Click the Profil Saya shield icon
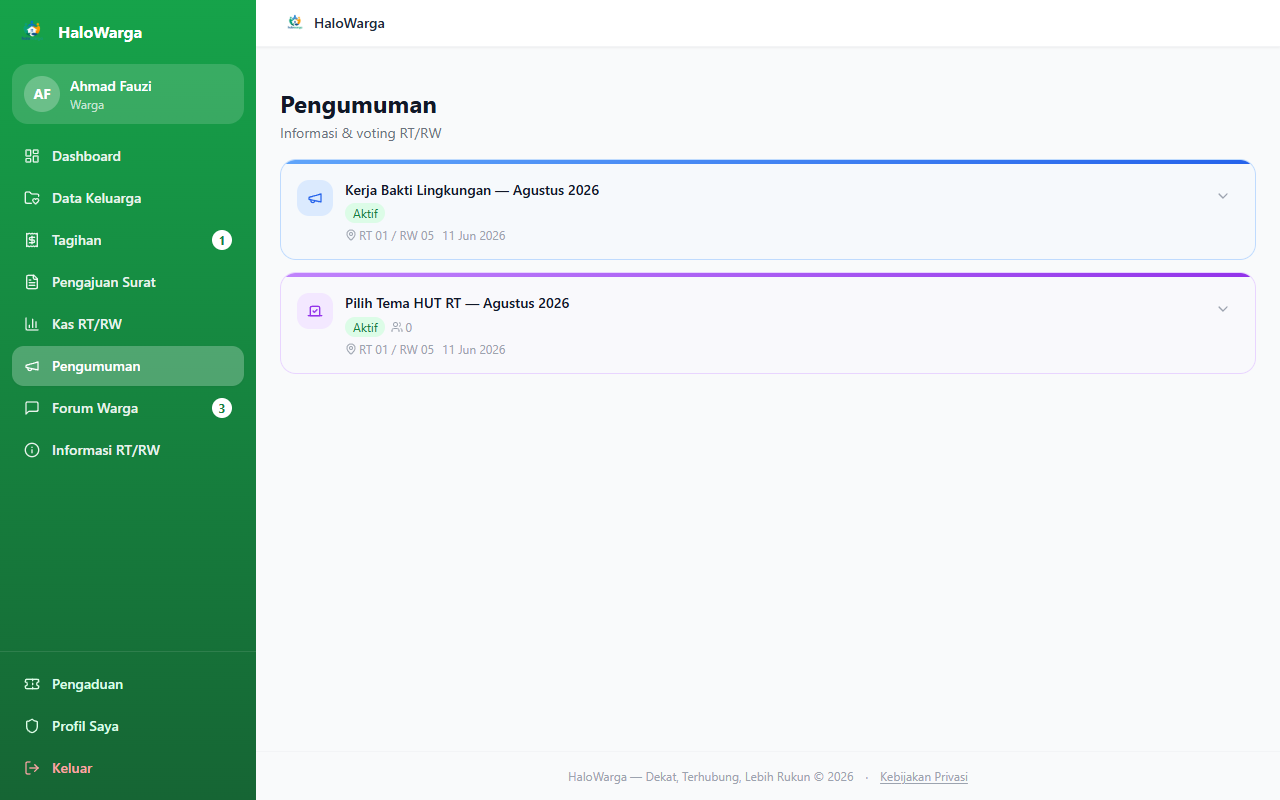1280x800 pixels. (32, 726)
